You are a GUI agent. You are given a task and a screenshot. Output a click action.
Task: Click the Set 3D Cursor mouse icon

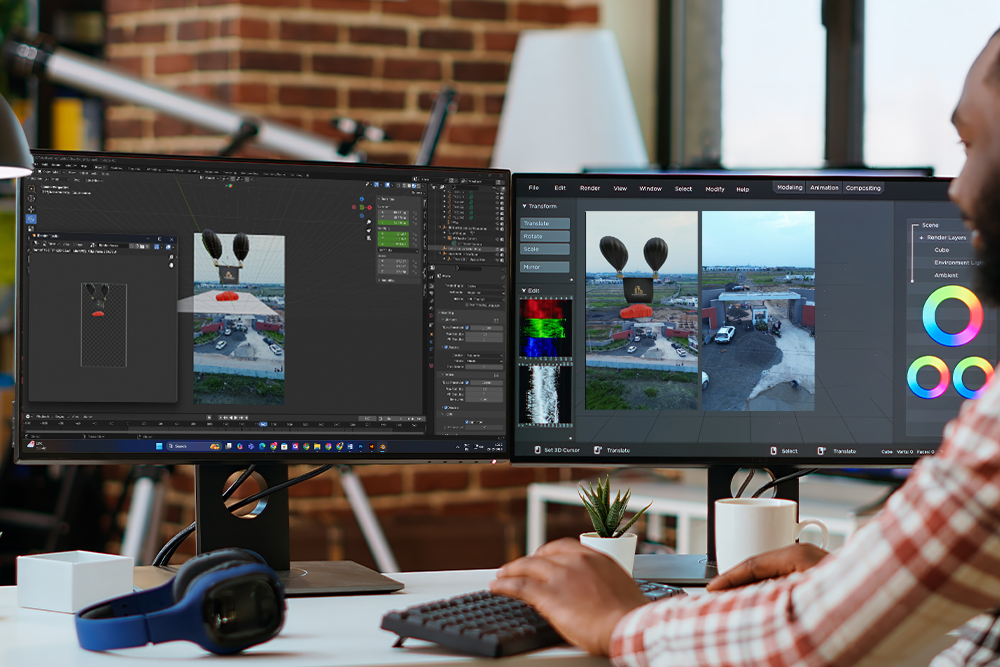[x=537, y=451]
